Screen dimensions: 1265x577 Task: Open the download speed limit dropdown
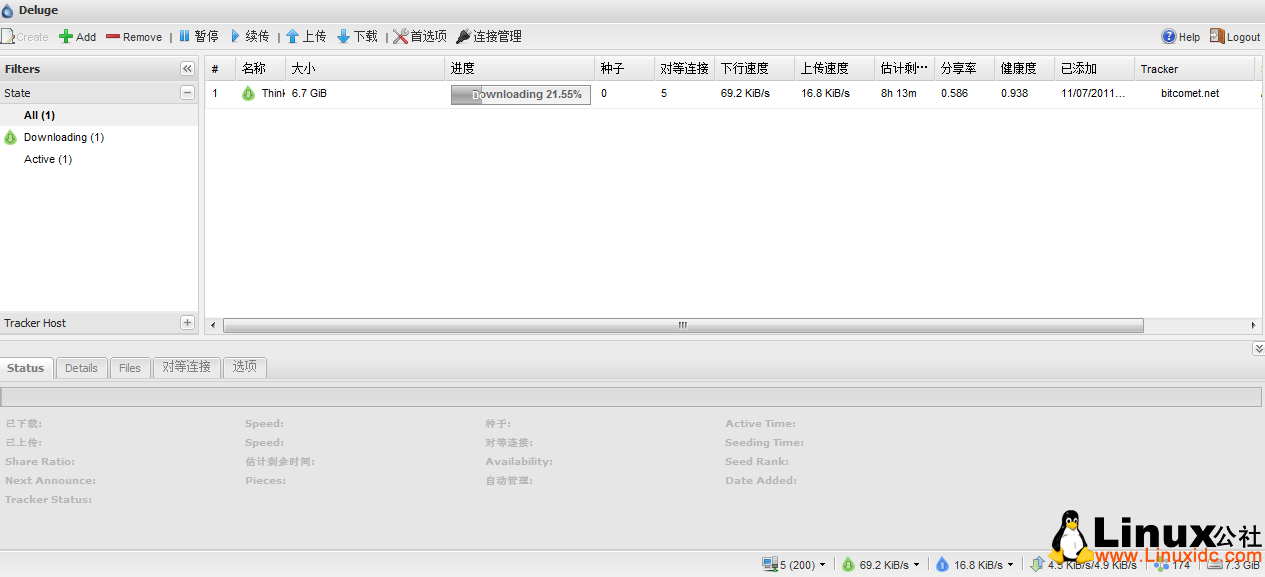click(915, 564)
